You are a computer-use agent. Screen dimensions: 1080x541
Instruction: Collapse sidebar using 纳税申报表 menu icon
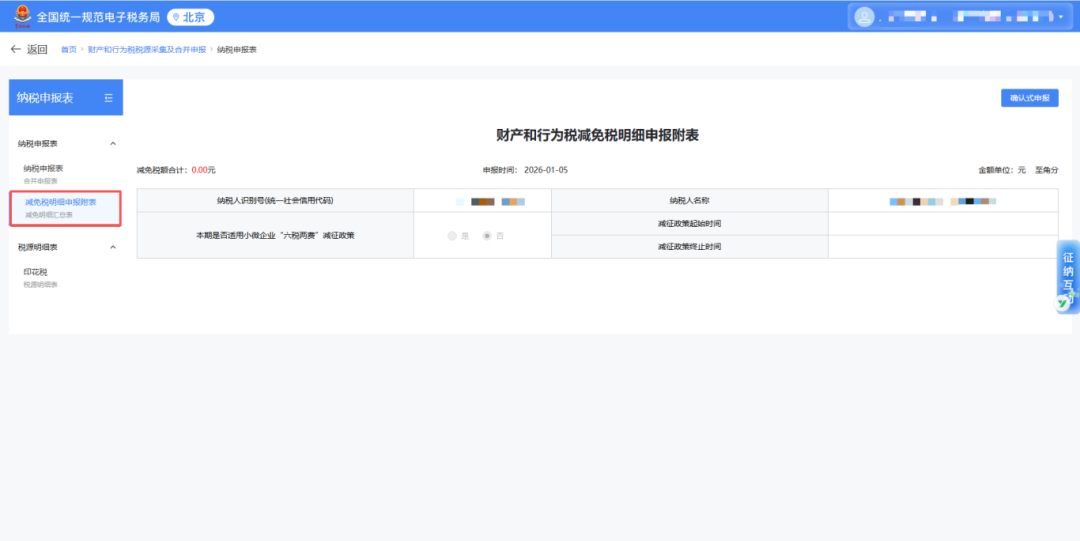[x=108, y=98]
